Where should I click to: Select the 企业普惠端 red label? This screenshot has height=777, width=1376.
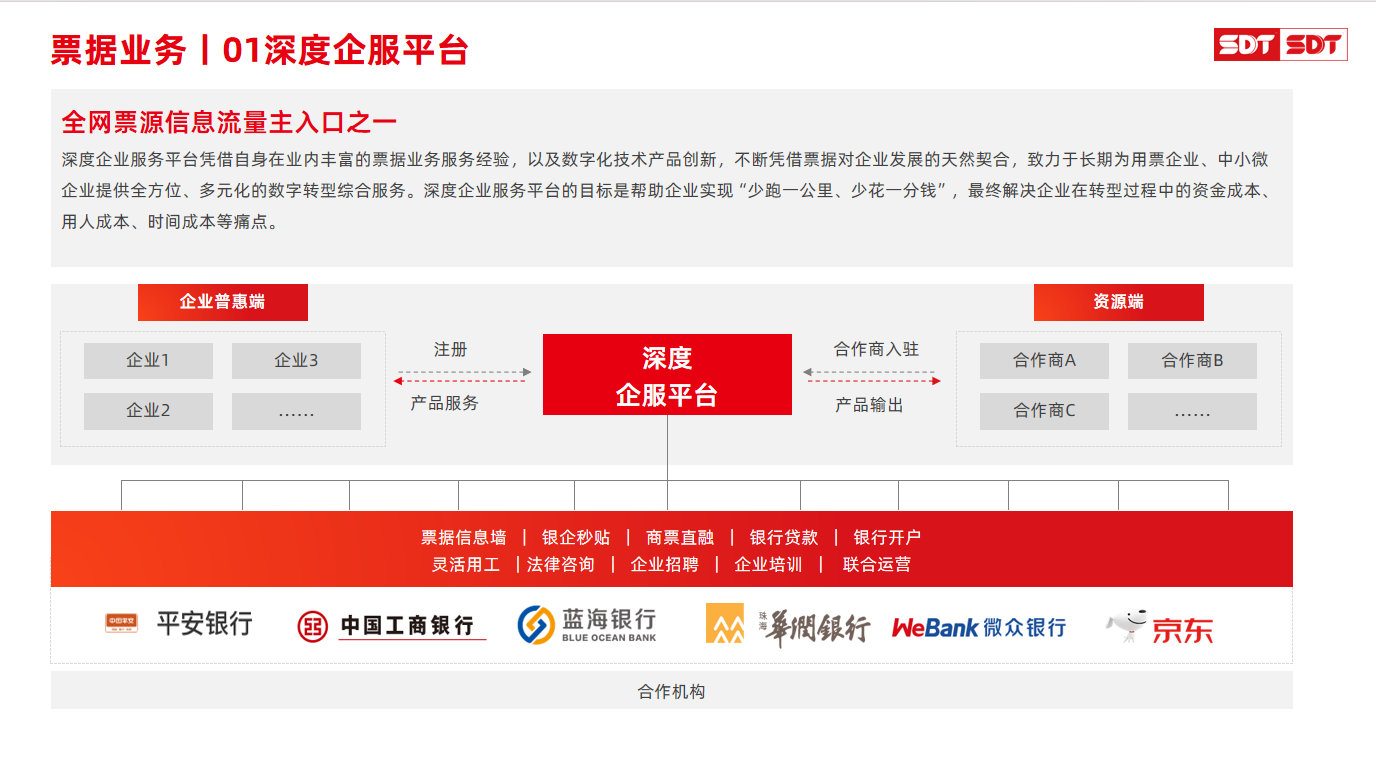(222, 302)
